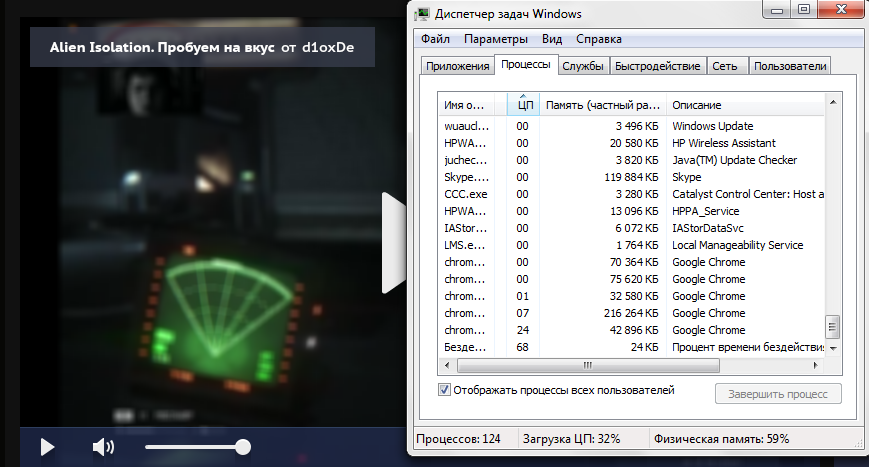The image size is (869, 467).
Task: Select the IAStorDataSvc process row
Action: pos(631,228)
